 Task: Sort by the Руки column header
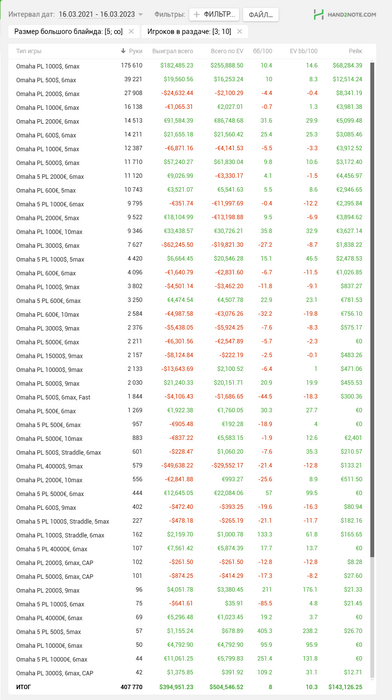pyautogui.click(x=132, y=51)
